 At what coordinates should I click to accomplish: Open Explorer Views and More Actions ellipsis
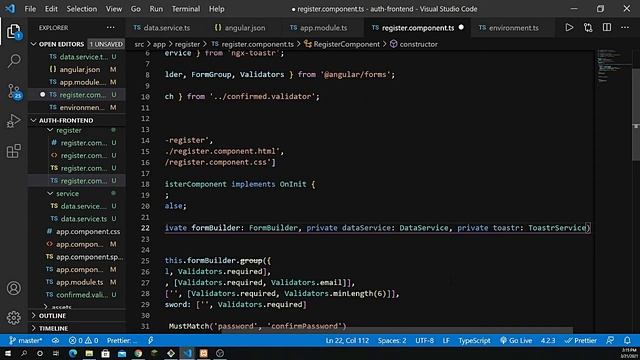pos(111,27)
